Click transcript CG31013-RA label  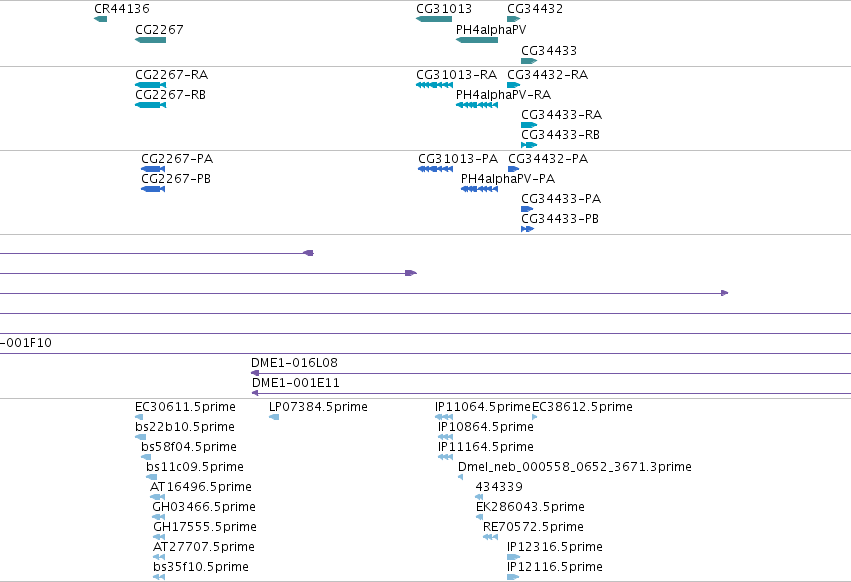click(x=456, y=74)
